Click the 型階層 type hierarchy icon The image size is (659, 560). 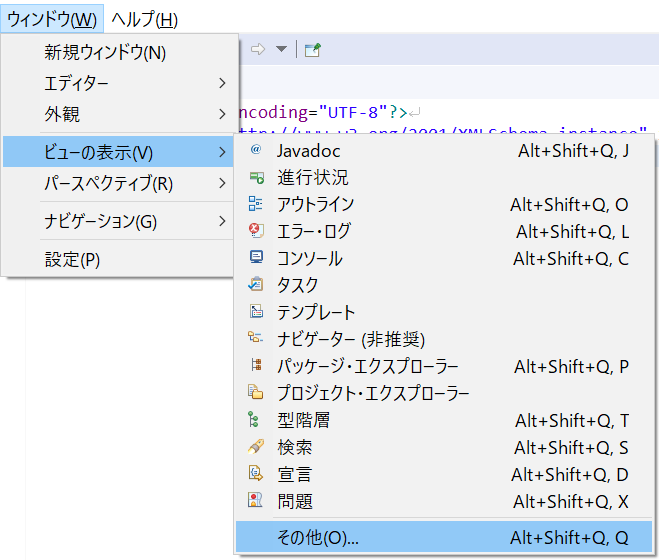pos(253,420)
